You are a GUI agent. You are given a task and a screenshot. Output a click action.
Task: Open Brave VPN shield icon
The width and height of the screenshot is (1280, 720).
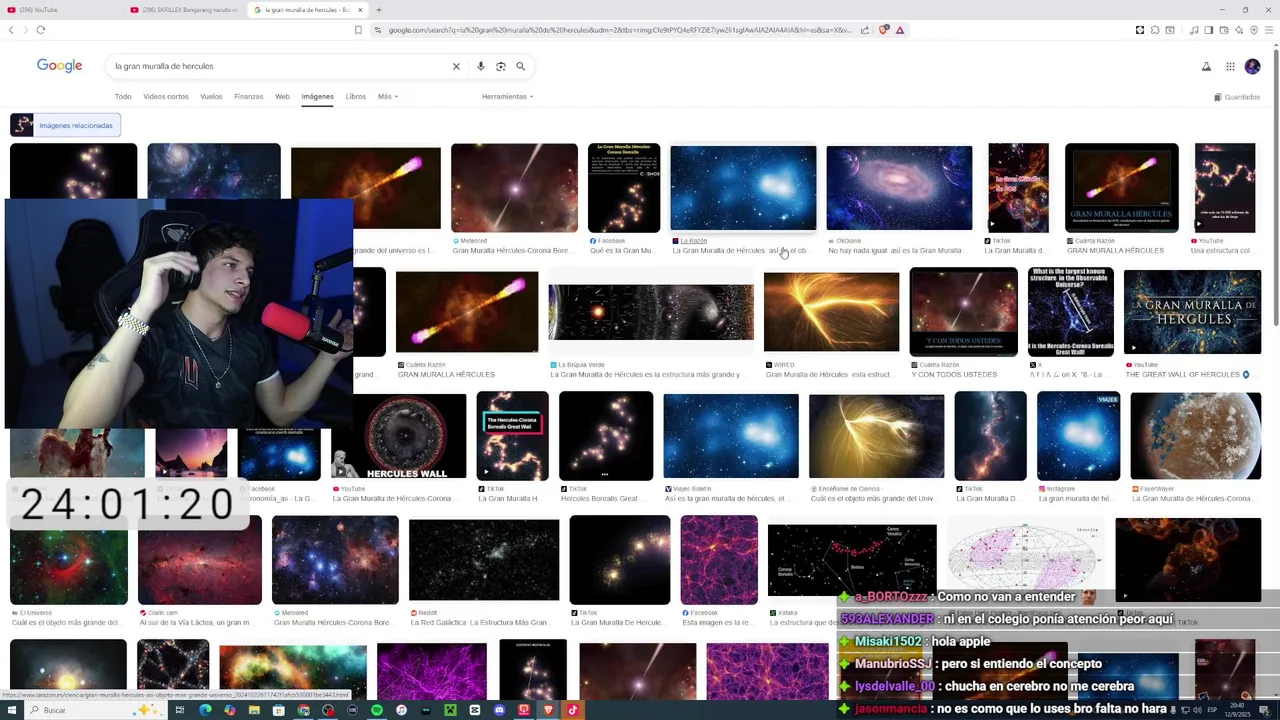1253,30
